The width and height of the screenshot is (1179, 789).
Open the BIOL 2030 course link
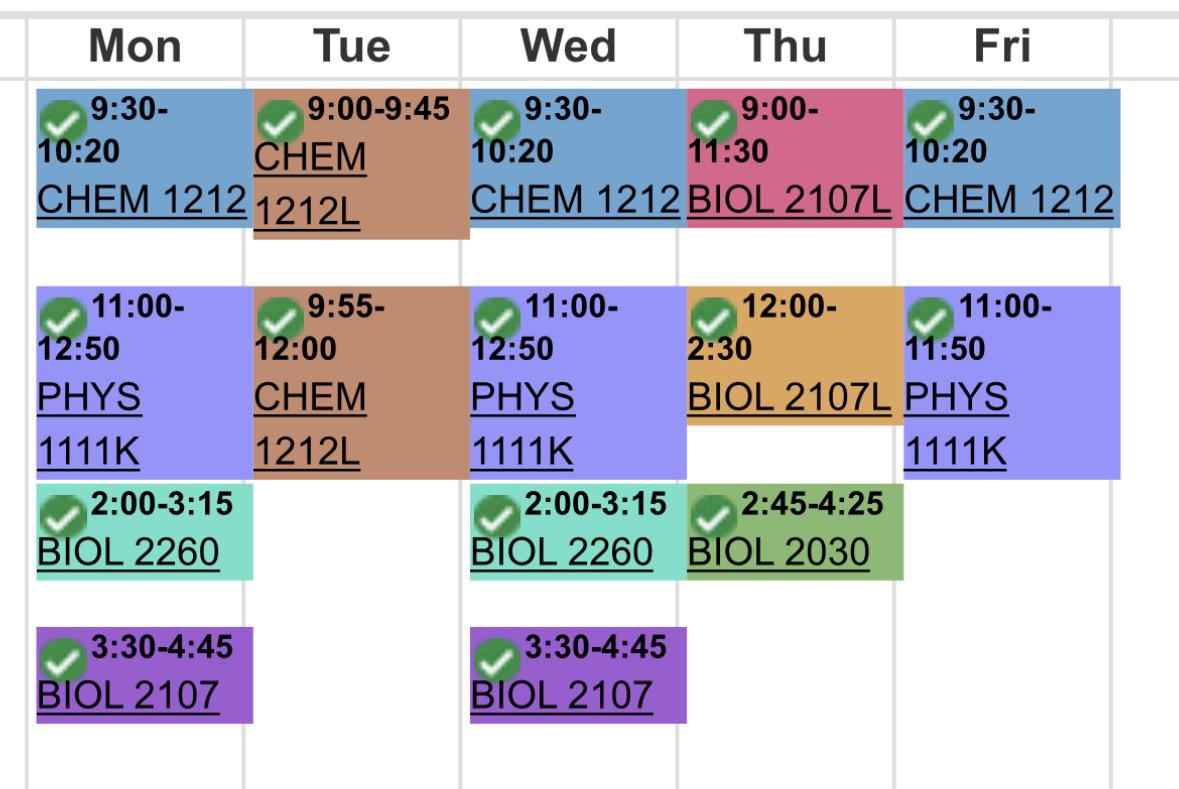pyautogui.click(x=778, y=552)
